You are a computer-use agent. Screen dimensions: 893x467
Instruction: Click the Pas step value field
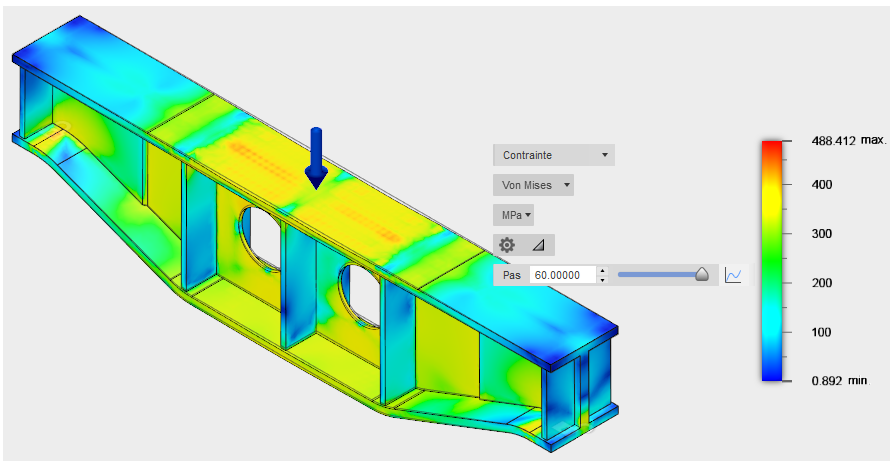pyautogui.click(x=563, y=275)
